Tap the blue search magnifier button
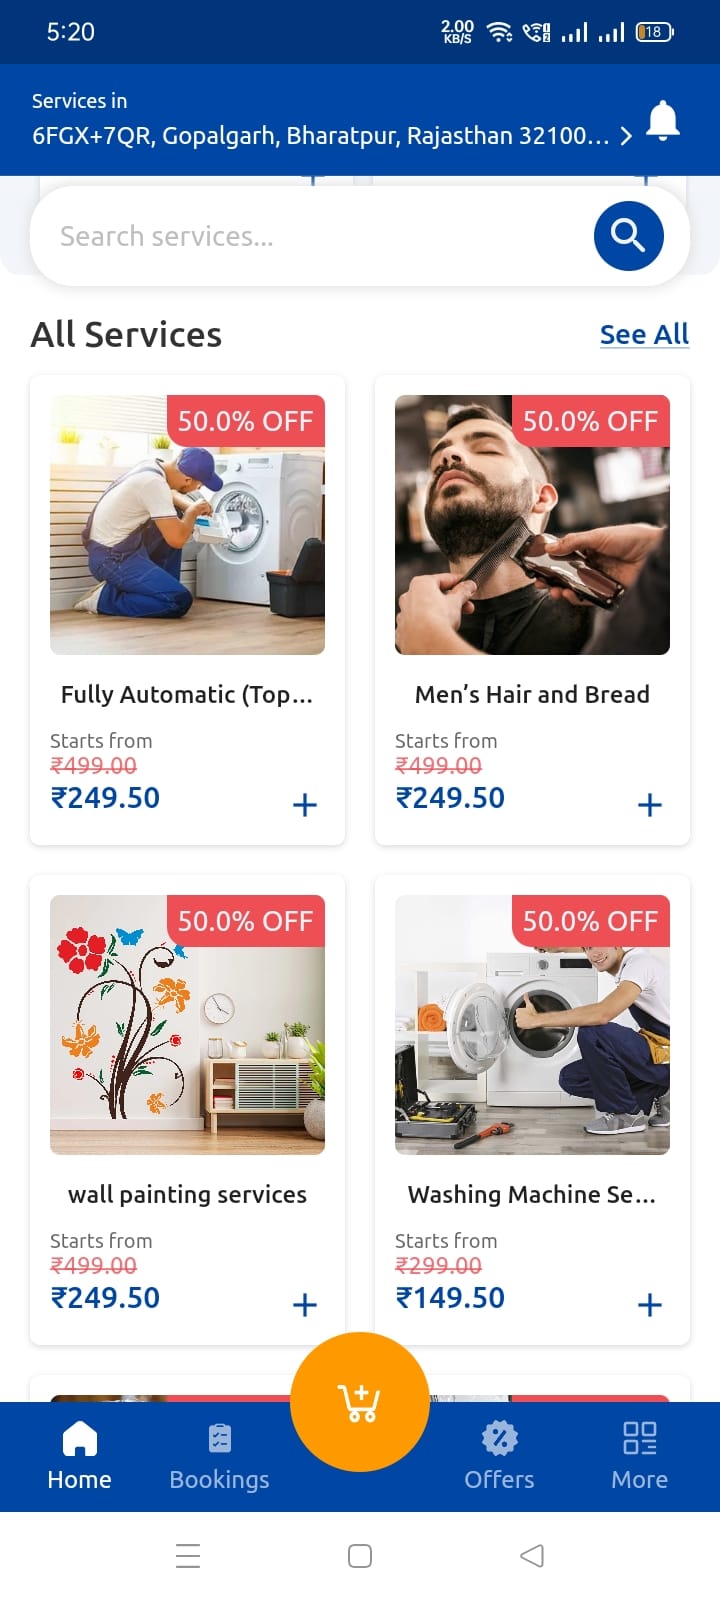The height and width of the screenshot is (1600, 720). coord(628,236)
